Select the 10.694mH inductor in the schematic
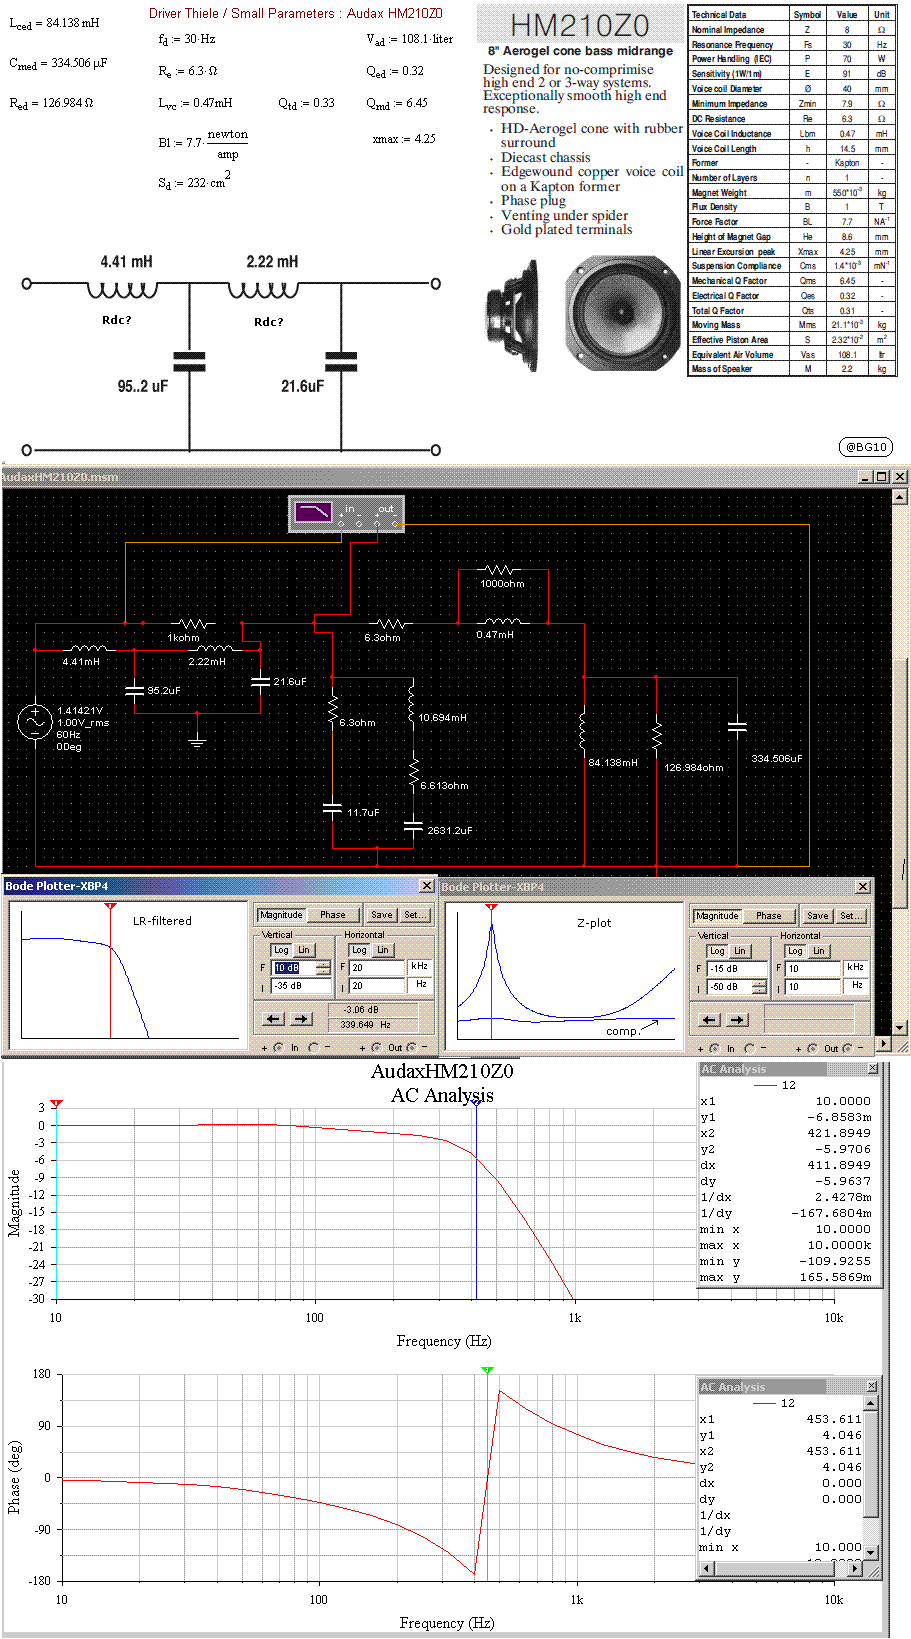The height and width of the screenshot is (1639, 911). (x=411, y=704)
